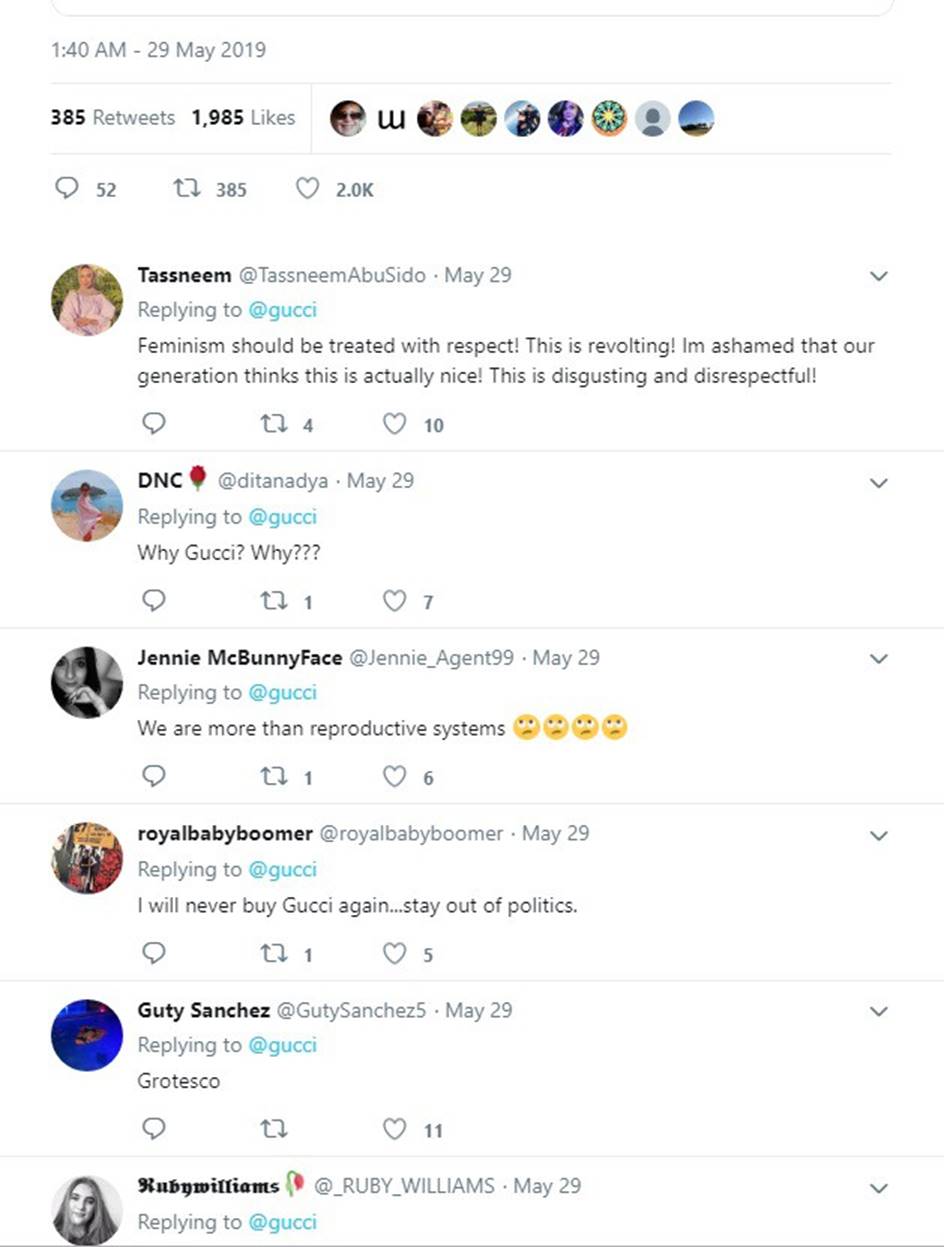Image resolution: width=944 pixels, height=1247 pixels.
Task: Open Tassneem's profile picture
Action: click(x=86, y=299)
